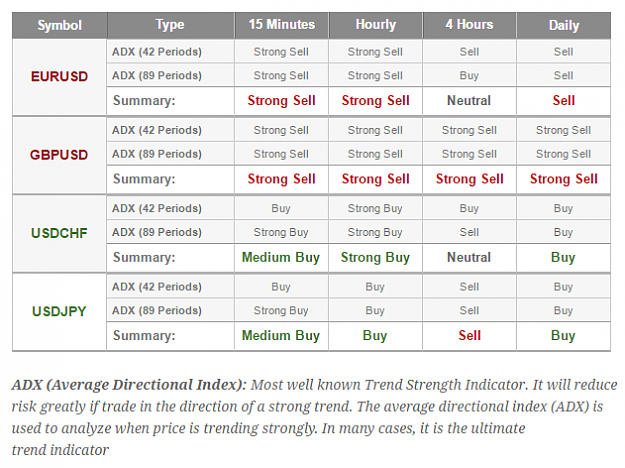Click the 15 Minutes column header
Viewport: 625px width, 468px height.
tap(282, 25)
